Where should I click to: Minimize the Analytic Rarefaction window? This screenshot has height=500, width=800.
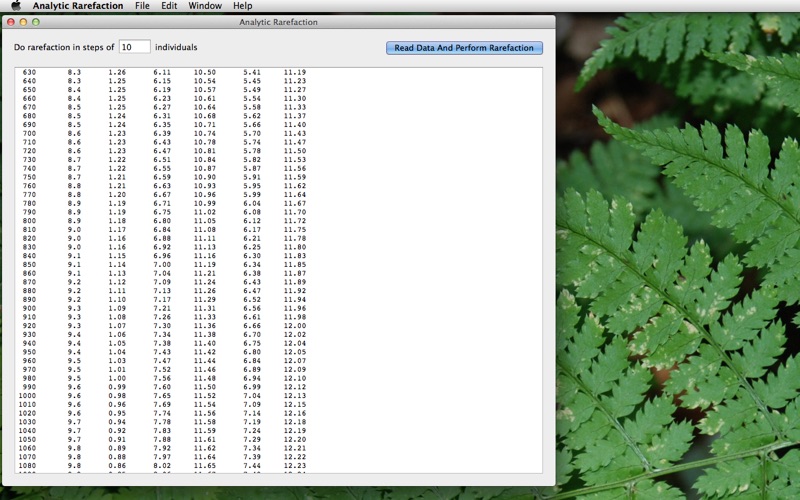coord(23,22)
